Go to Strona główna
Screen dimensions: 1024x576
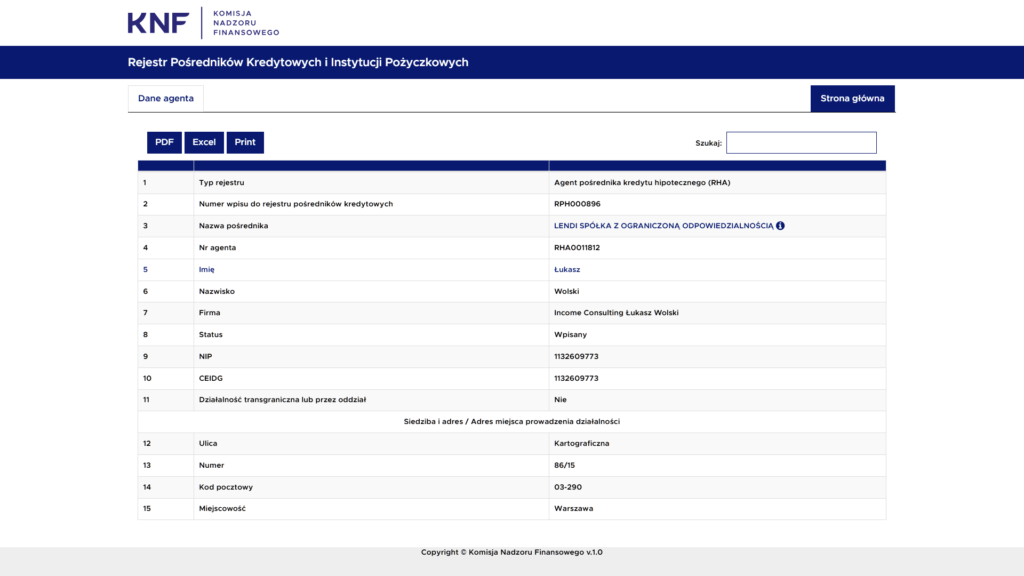852,99
